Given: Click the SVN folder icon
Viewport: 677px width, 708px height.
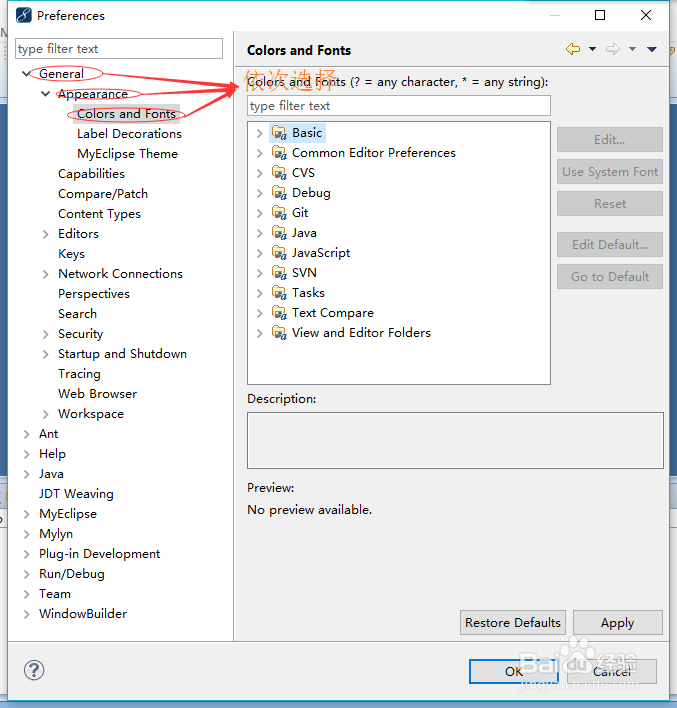Looking at the screenshot, I should tap(279, 273).
